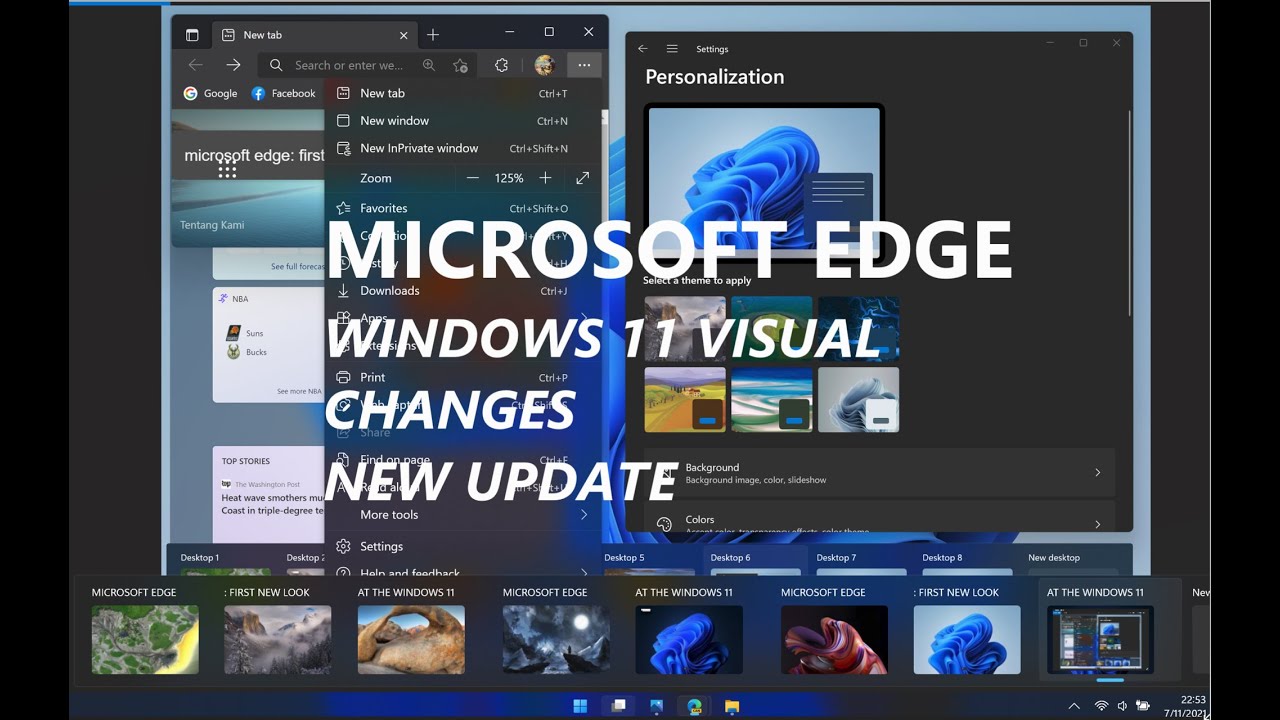
Task: Open new tab plus button in Edge
Action: tap(433, 34)
